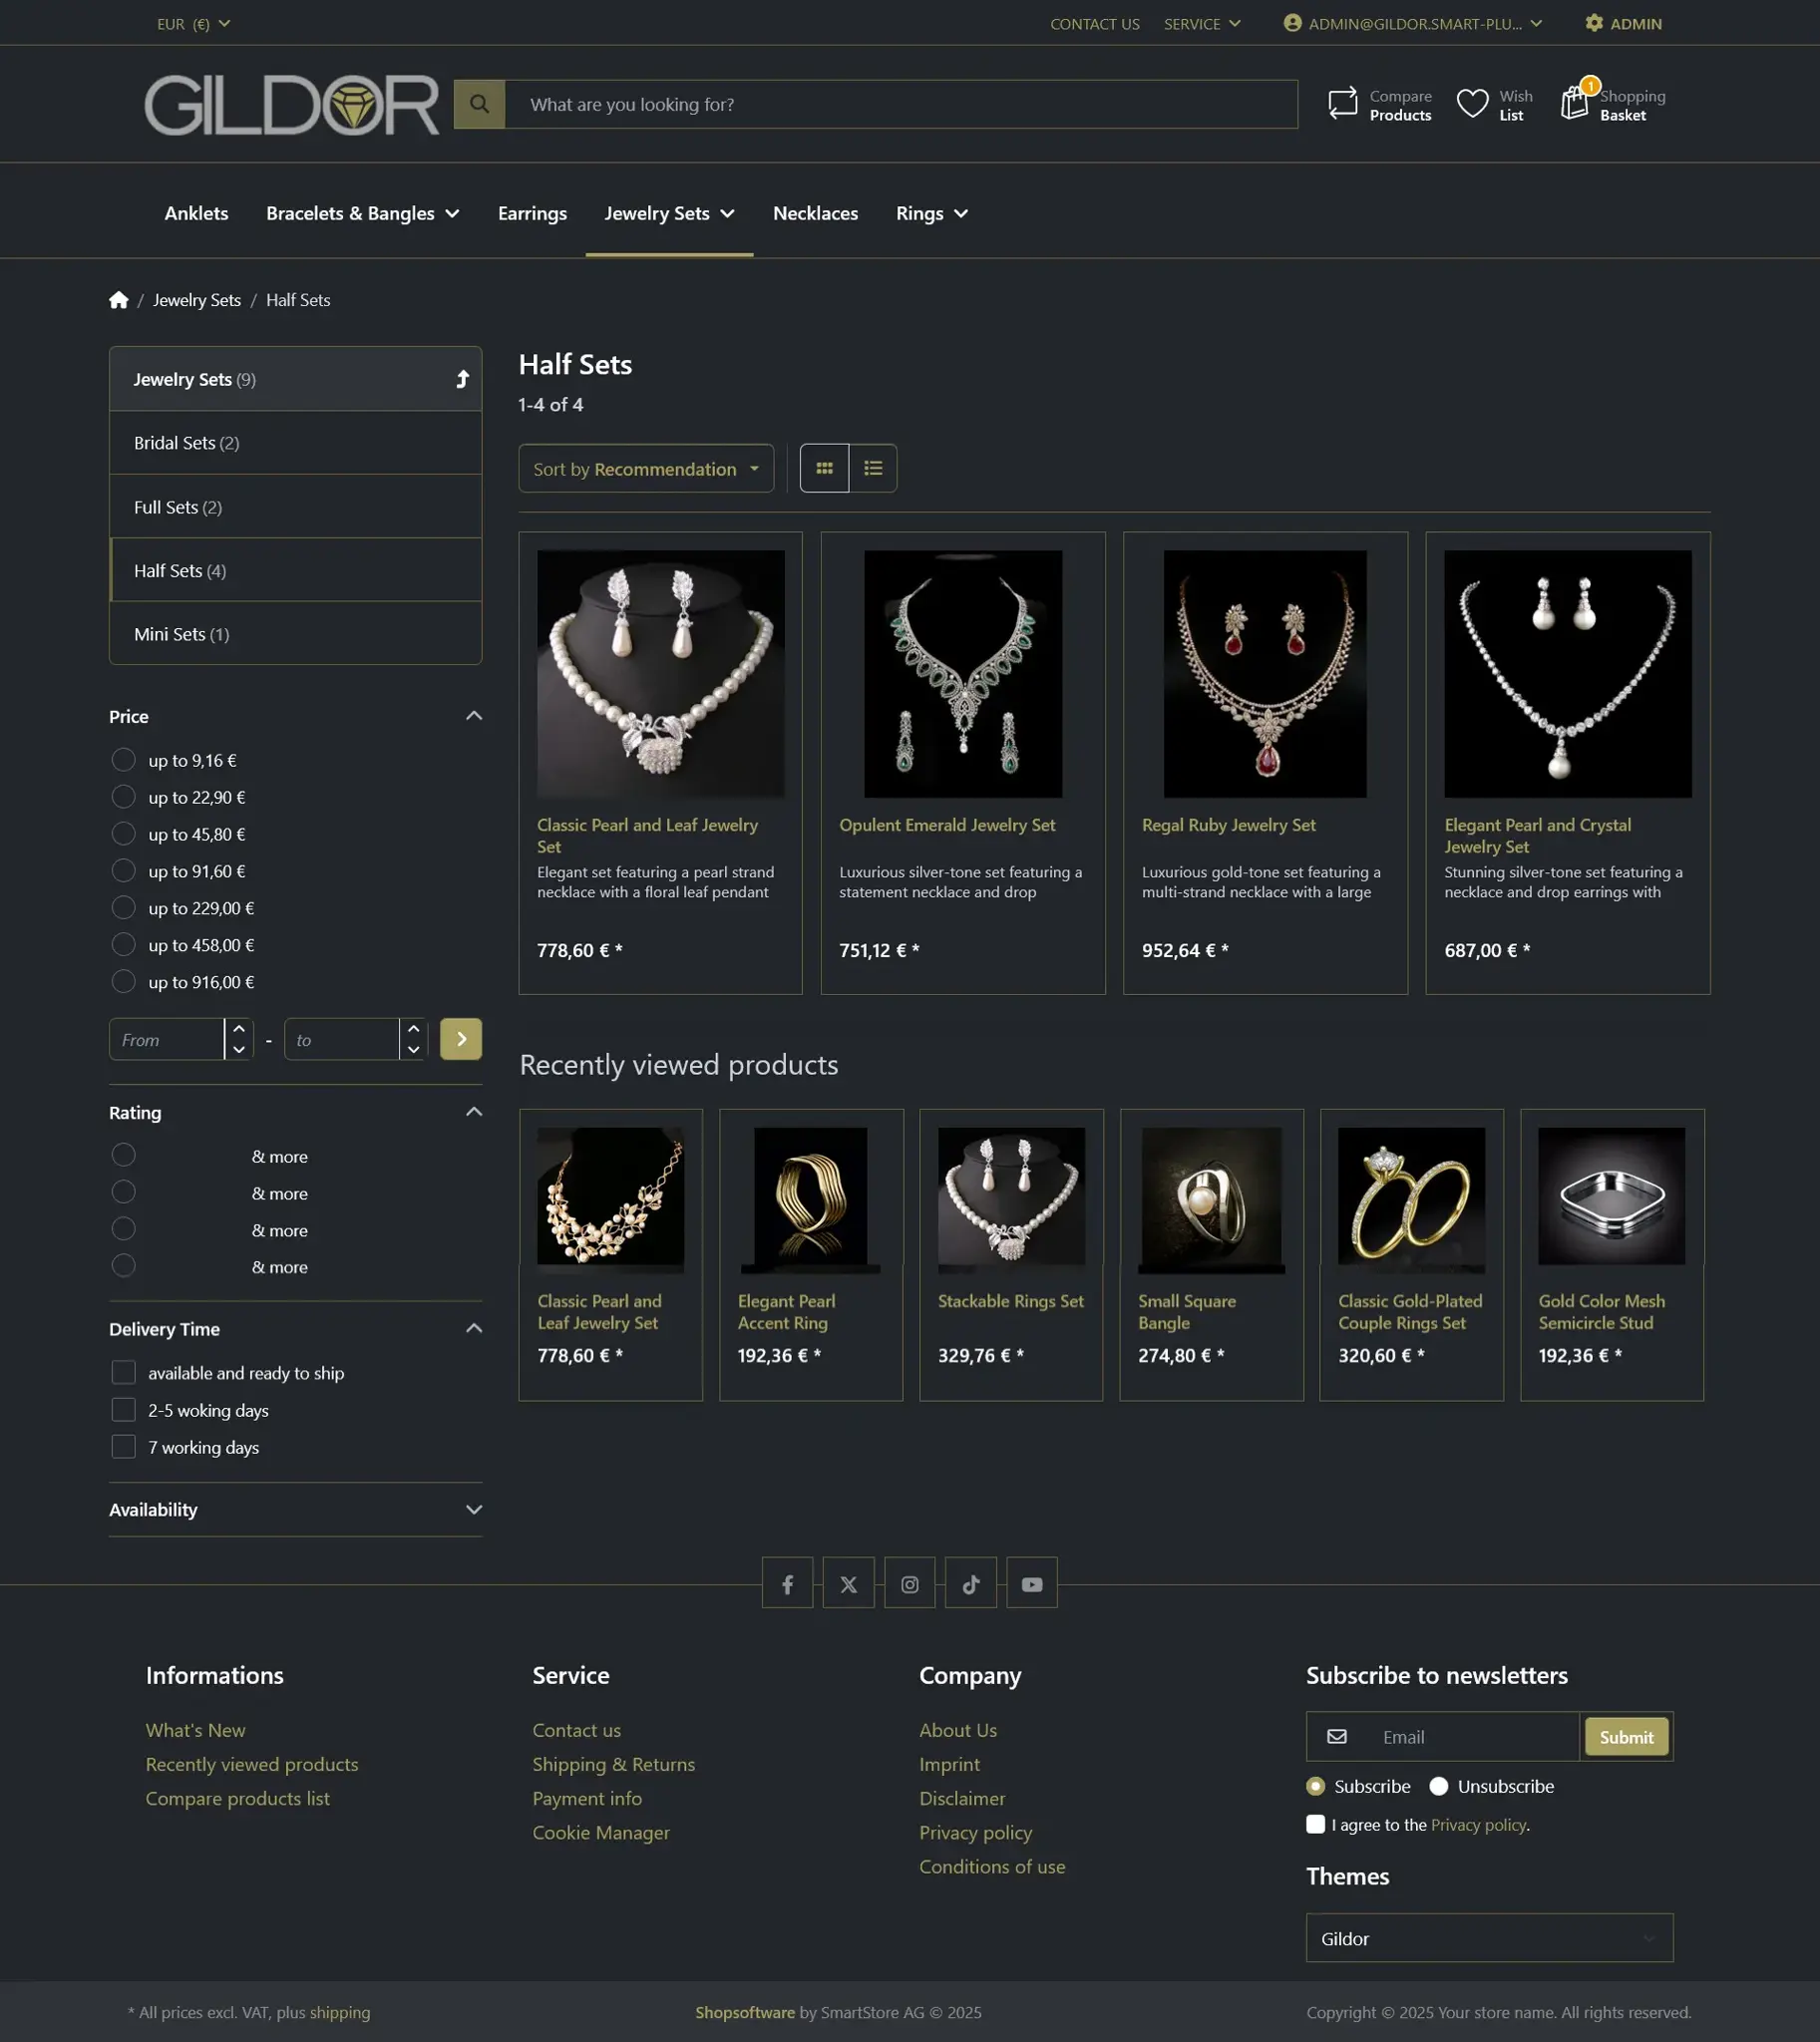The image size is (1820, 2042).
Task: Select the first rating & more option
Action: pyautogui.click(x=123, y=1156)
